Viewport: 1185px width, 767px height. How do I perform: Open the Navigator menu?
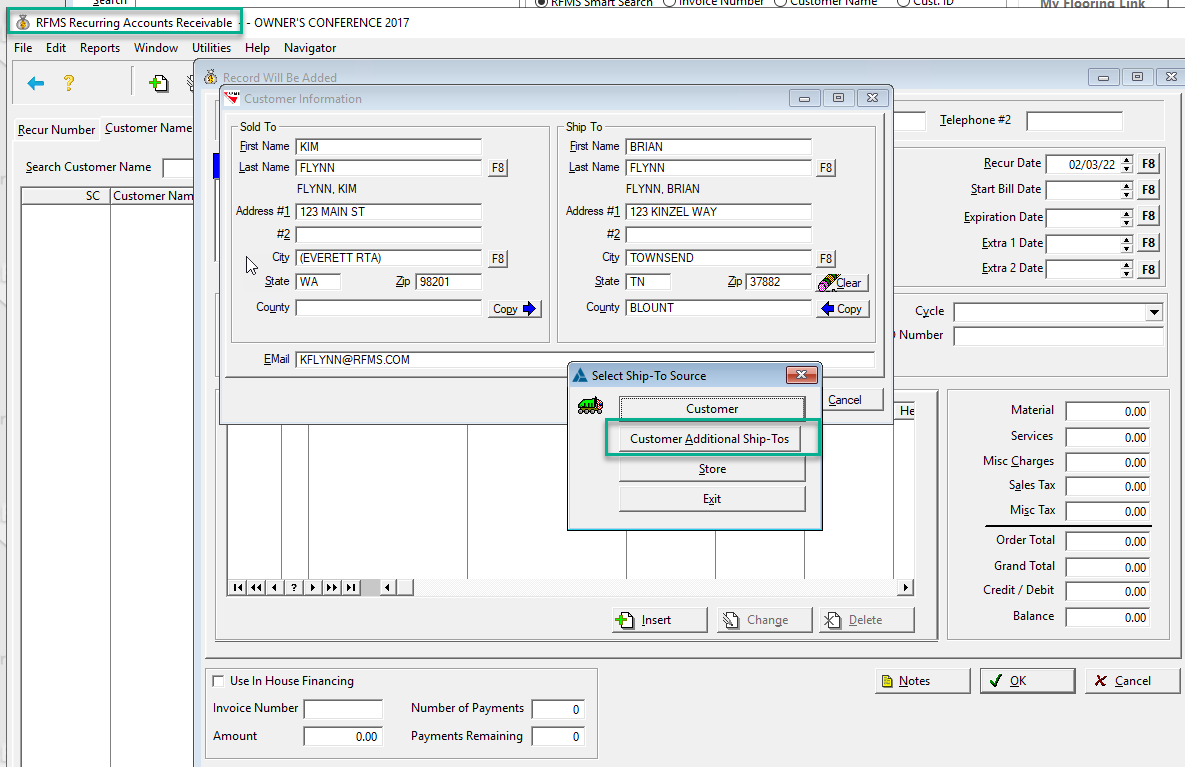310,48
